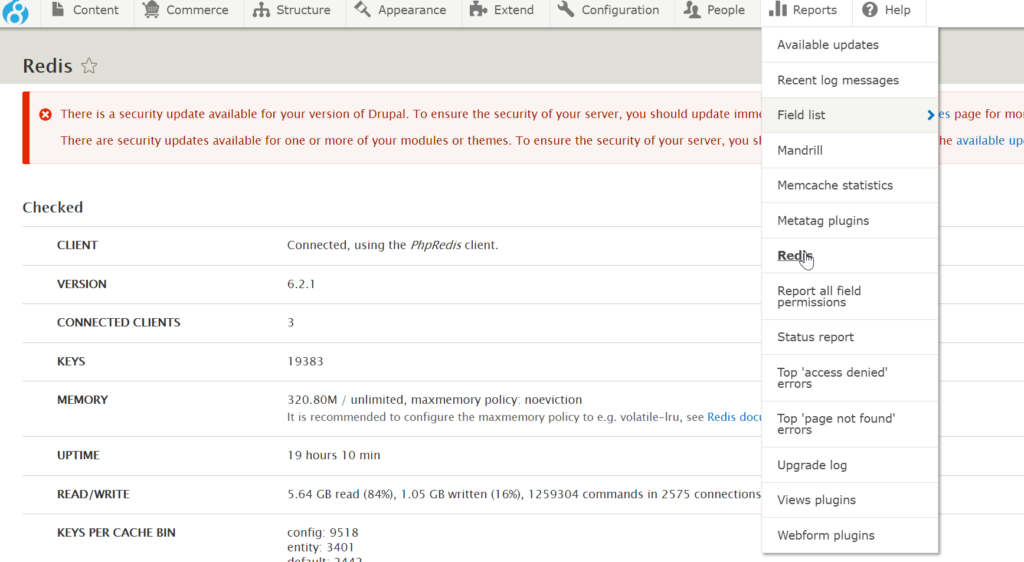1024x562 pixels.
Task: Select Available updates from Reports dropdown
Action: [850, 45]
